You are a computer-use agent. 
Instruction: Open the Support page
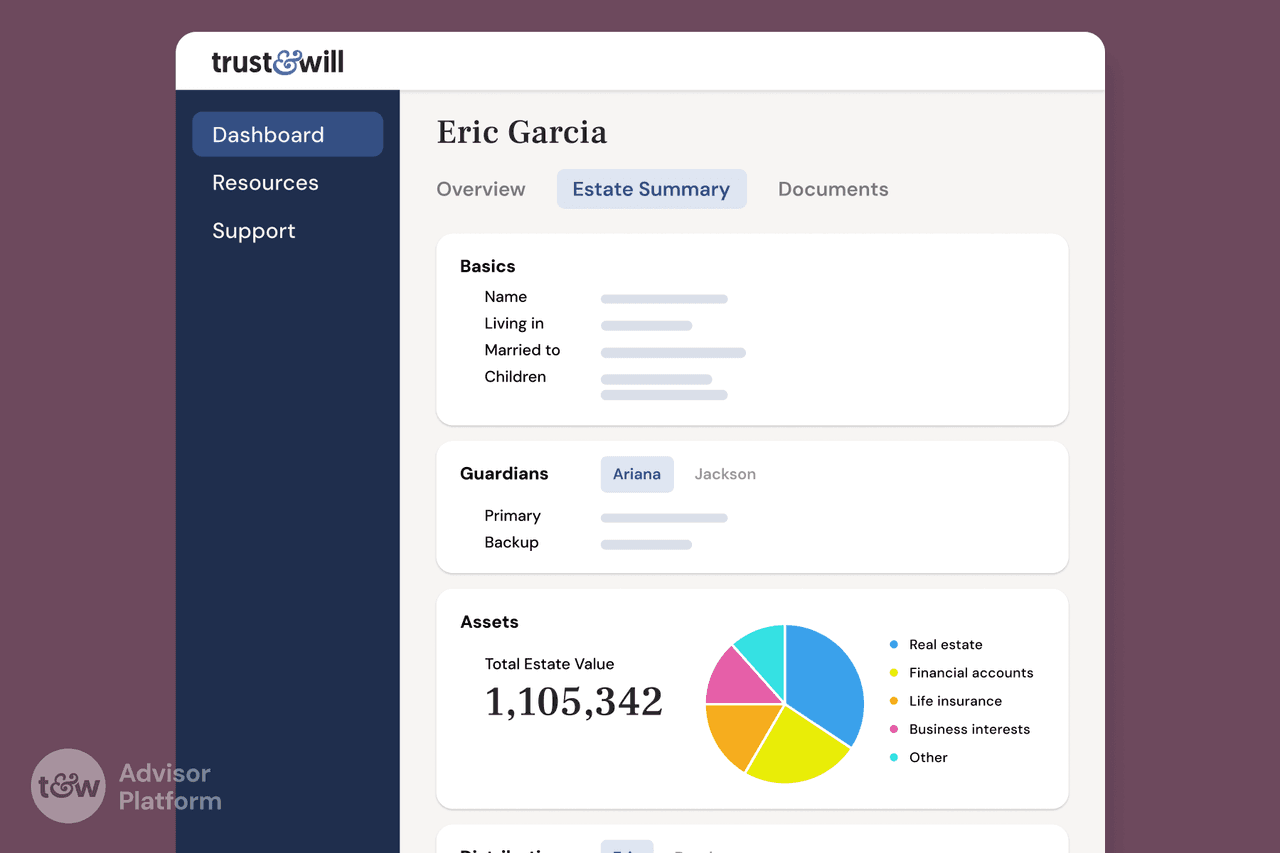point(254,231)
